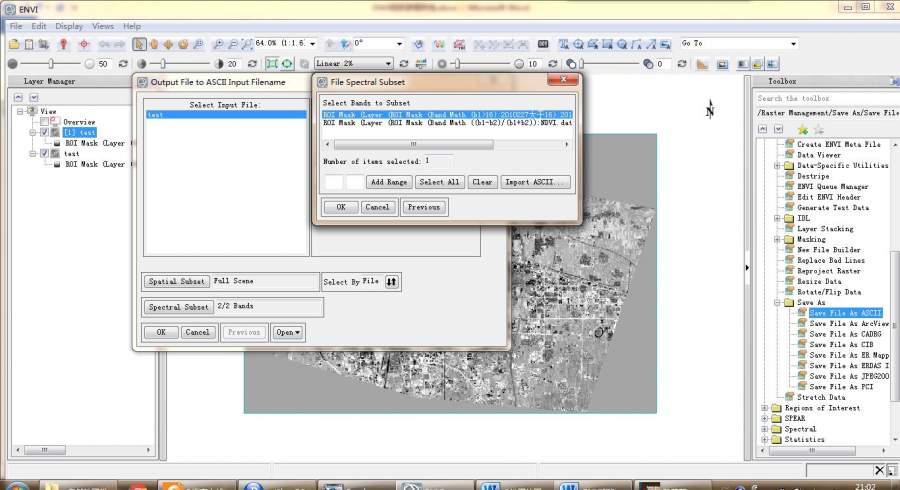Select the Fly tool icon
The width and height of the screenshot is (900, 490).
[168, 44]
